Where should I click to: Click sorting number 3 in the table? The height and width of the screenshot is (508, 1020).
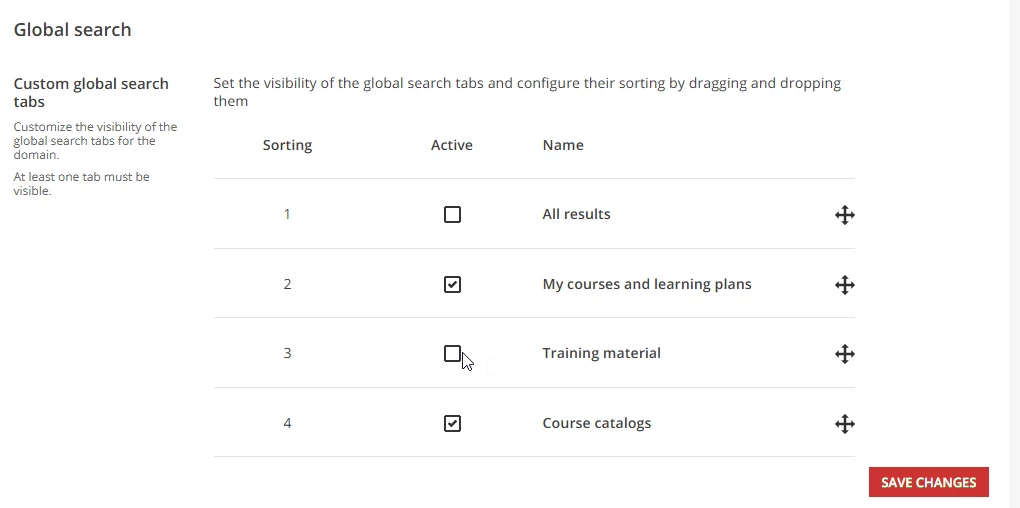287,353
